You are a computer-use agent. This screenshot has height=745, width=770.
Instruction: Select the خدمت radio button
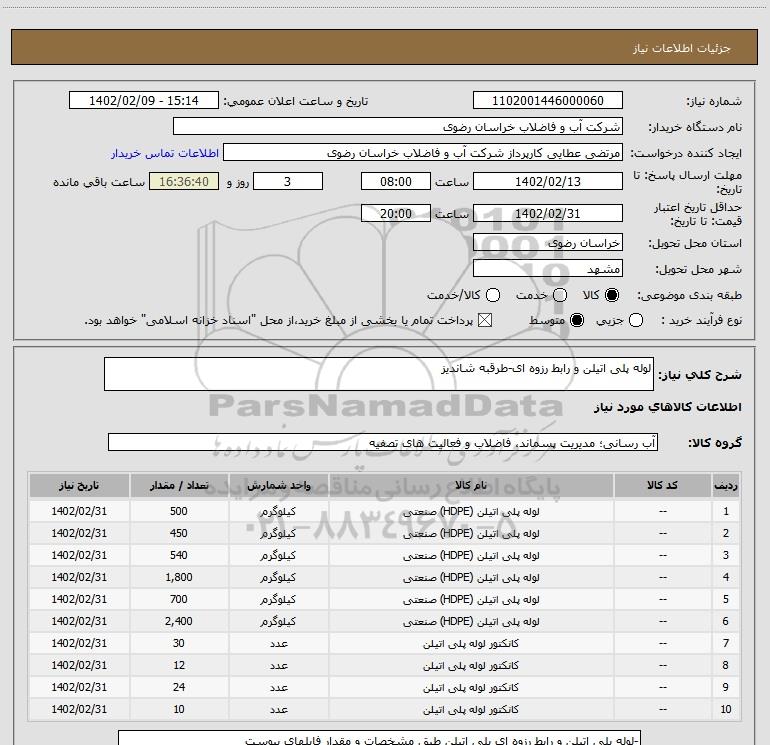[x=560, y=295]
